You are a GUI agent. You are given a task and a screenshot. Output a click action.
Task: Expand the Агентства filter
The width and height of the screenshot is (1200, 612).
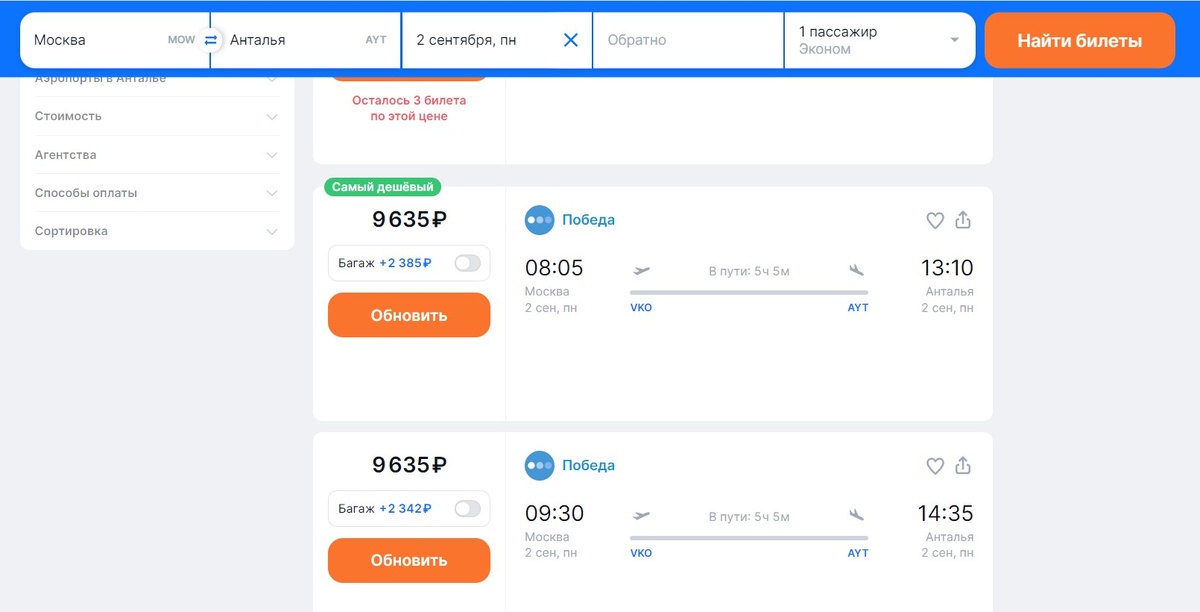click(157, 155)
